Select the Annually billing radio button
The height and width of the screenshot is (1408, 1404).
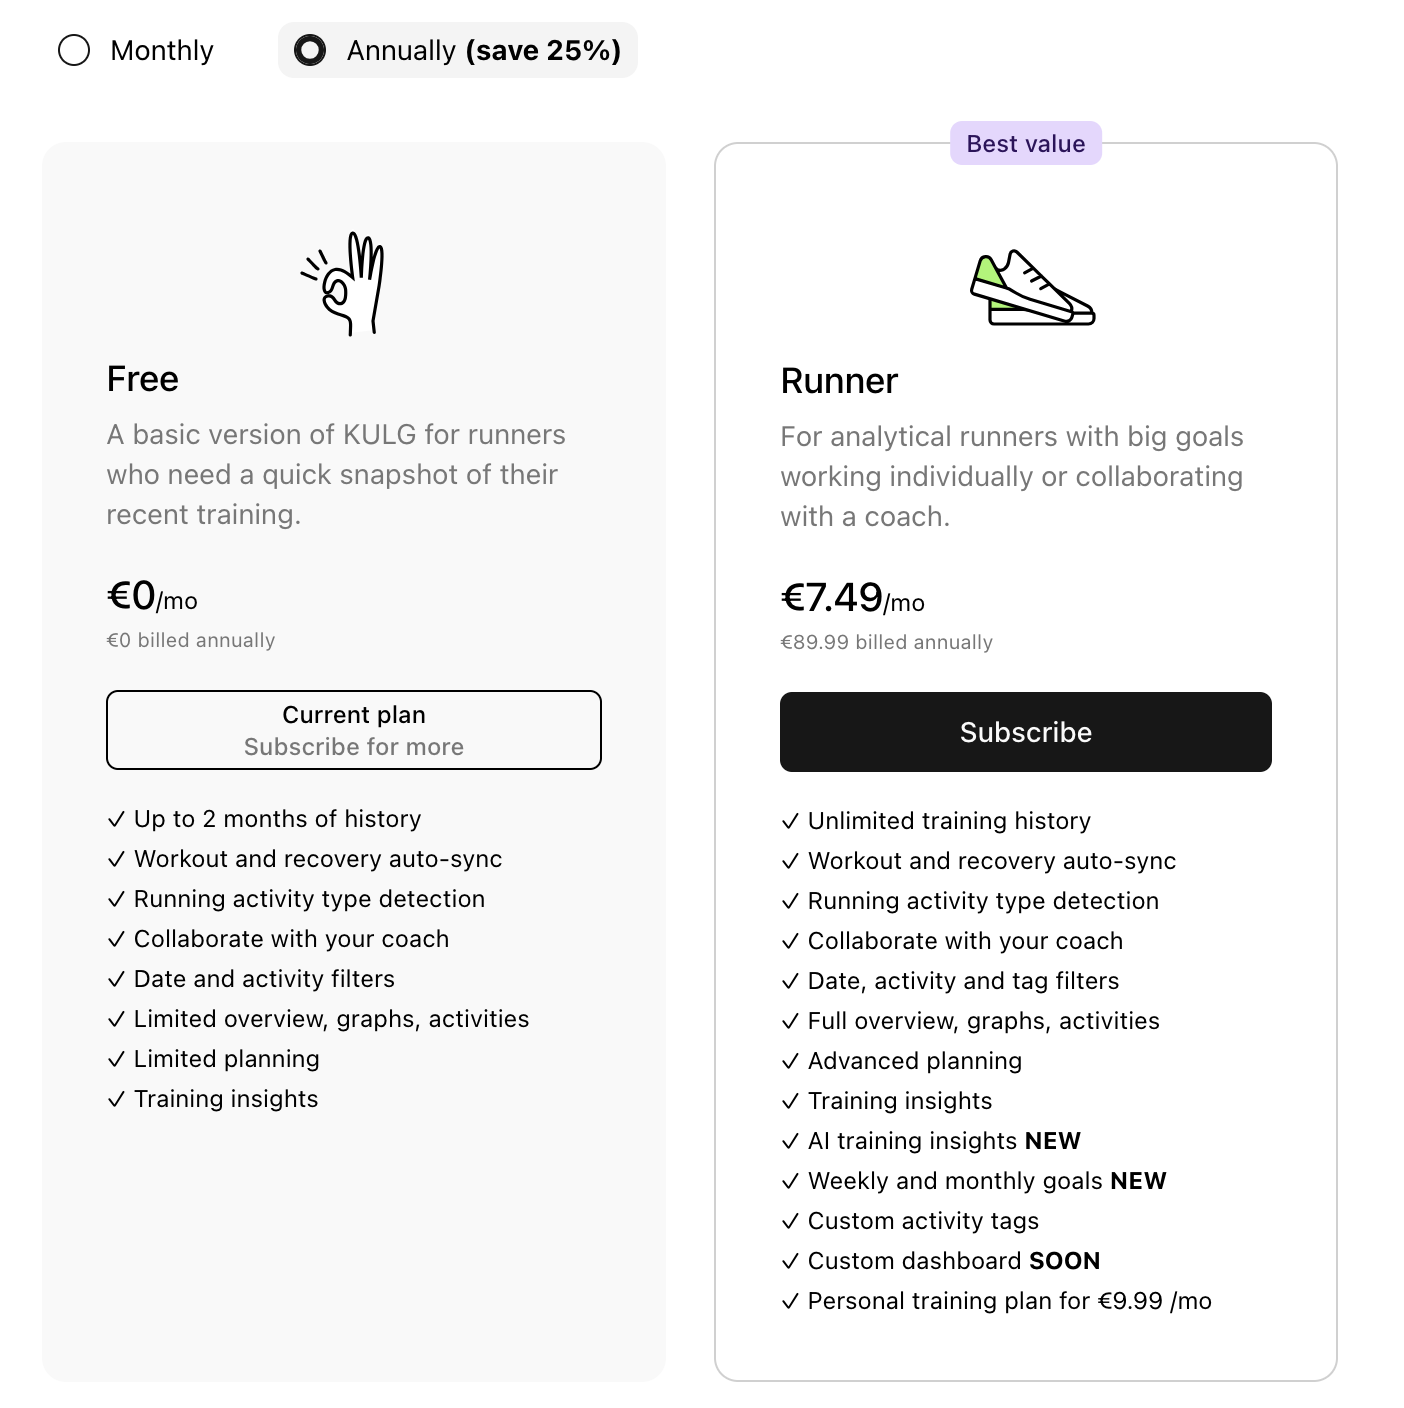pyautogui.click(x=310, y=50)
